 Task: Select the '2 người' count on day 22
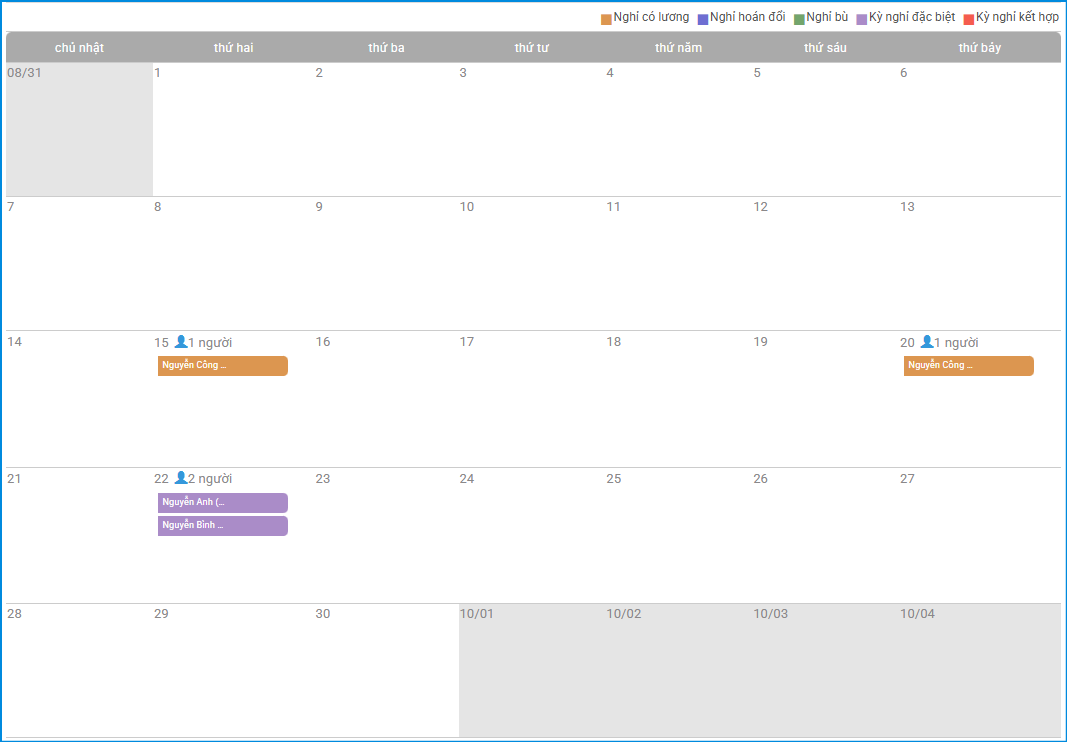coord(211,479)
